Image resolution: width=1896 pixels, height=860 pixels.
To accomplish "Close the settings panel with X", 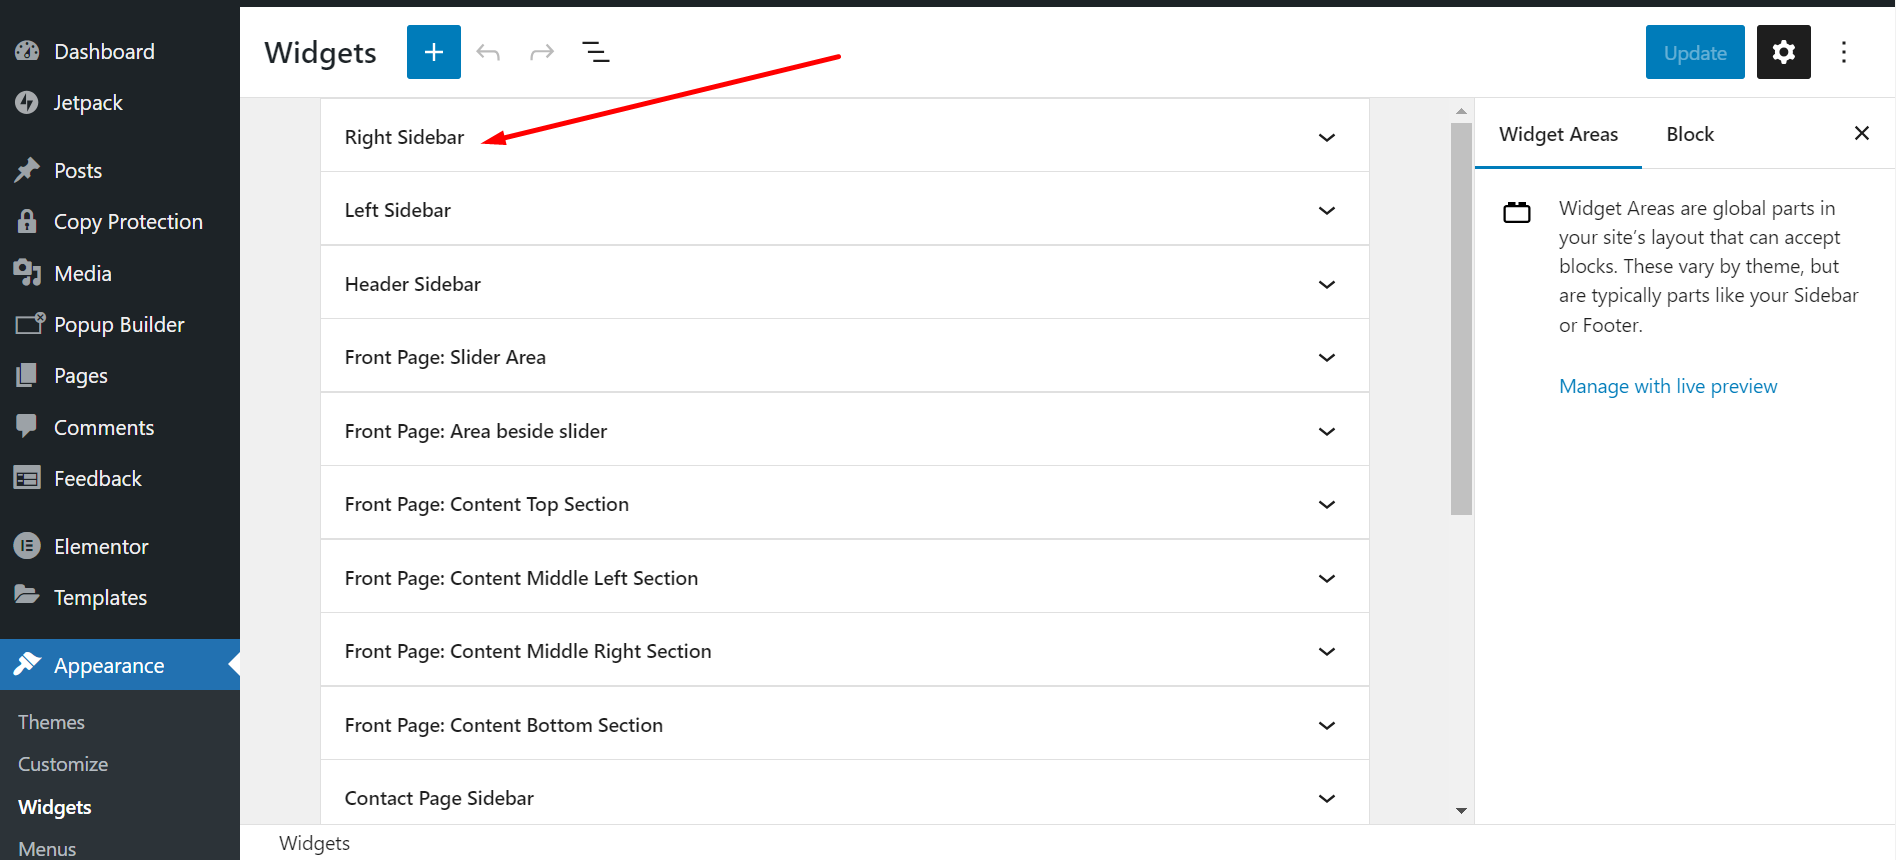I will pos(1861,133).
